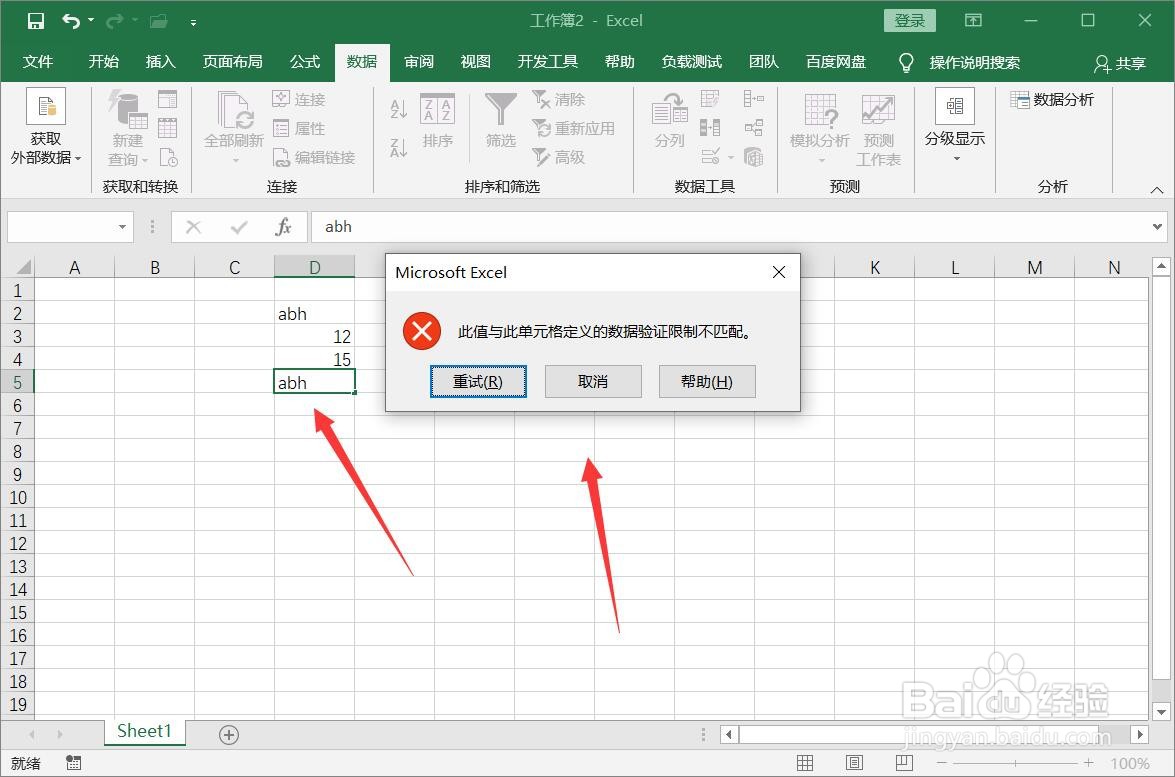Open the Undo history dropdown arrow
The height and width of the screenshot is (777, 1175).
91,20
